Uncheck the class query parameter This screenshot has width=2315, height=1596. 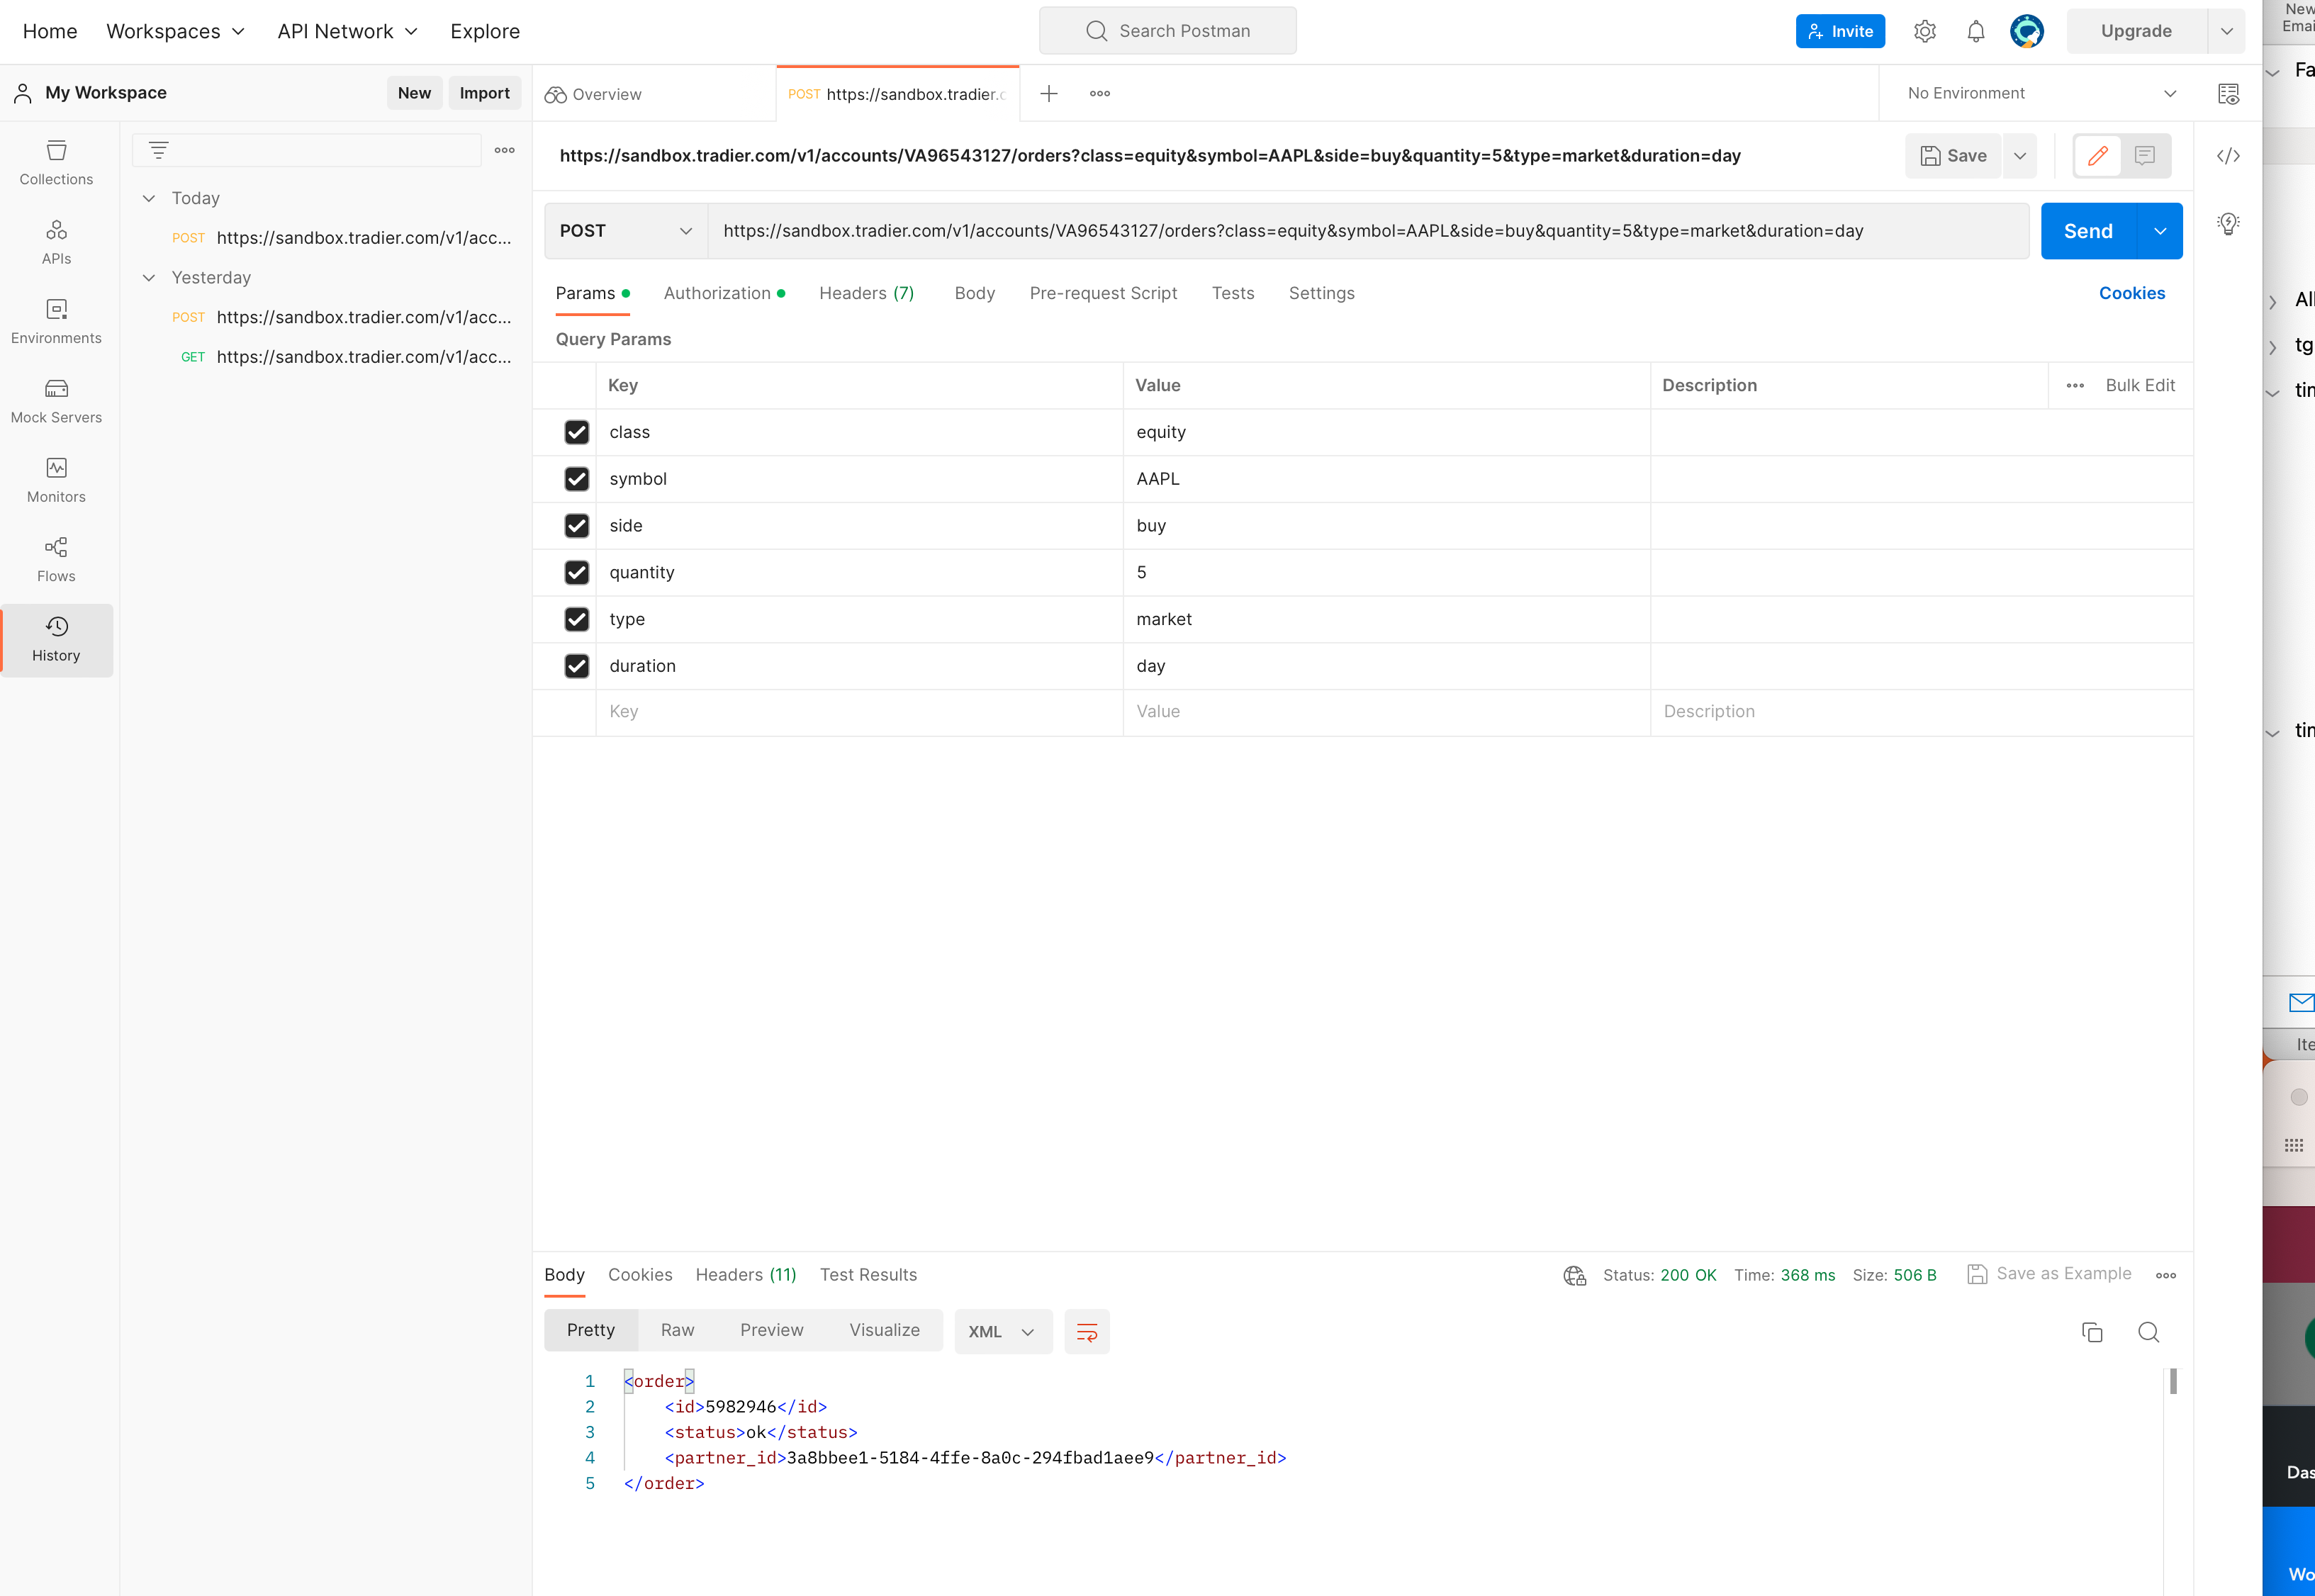click(576, 432)
